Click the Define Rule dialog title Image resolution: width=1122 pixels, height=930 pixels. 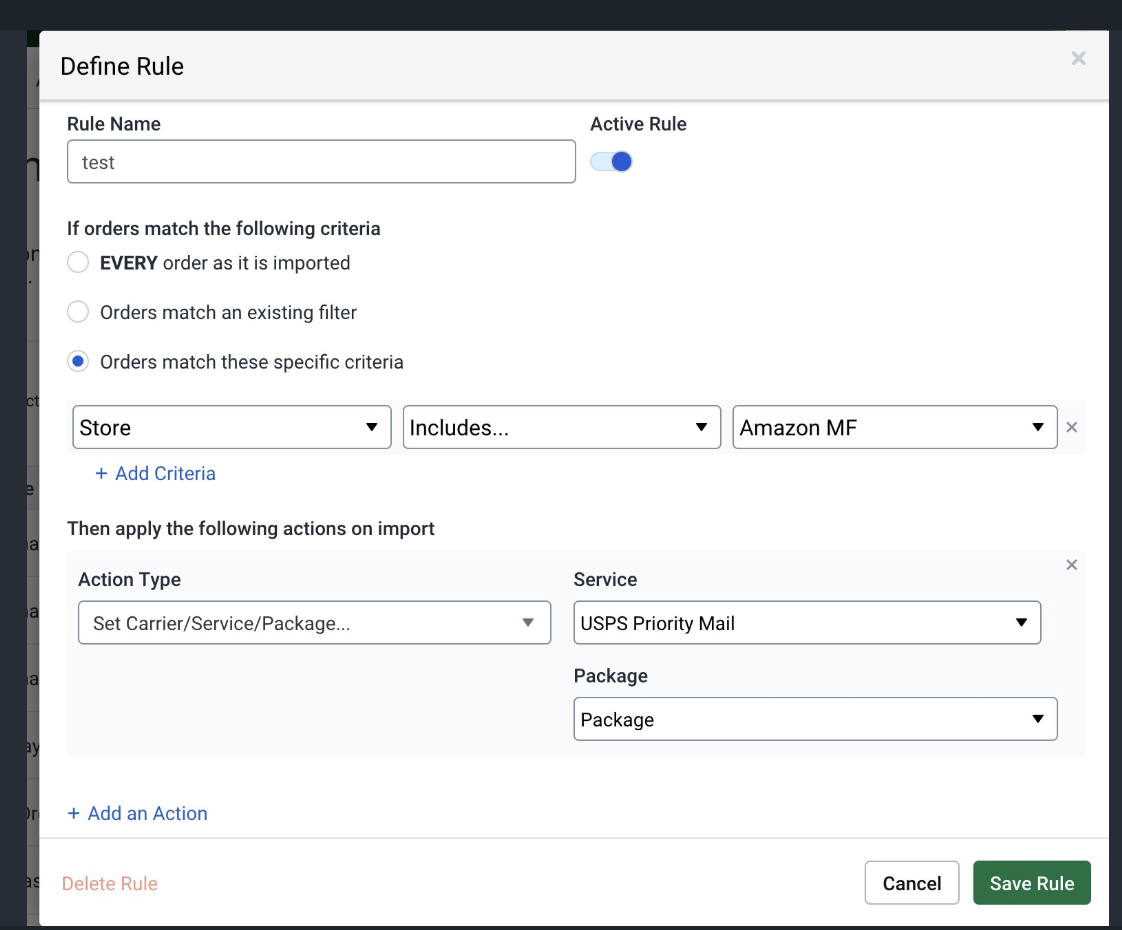(122, 66)
